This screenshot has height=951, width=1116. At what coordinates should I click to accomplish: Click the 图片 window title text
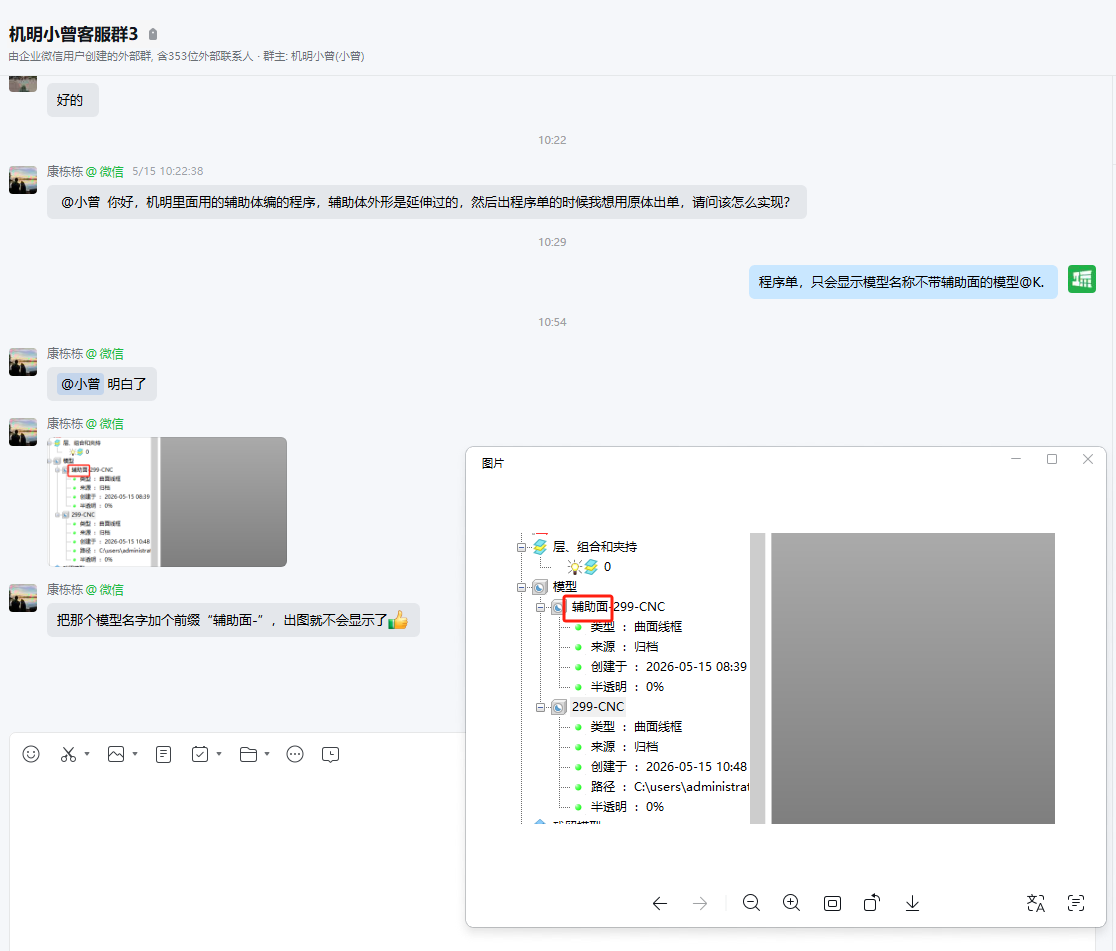(493, 463)
